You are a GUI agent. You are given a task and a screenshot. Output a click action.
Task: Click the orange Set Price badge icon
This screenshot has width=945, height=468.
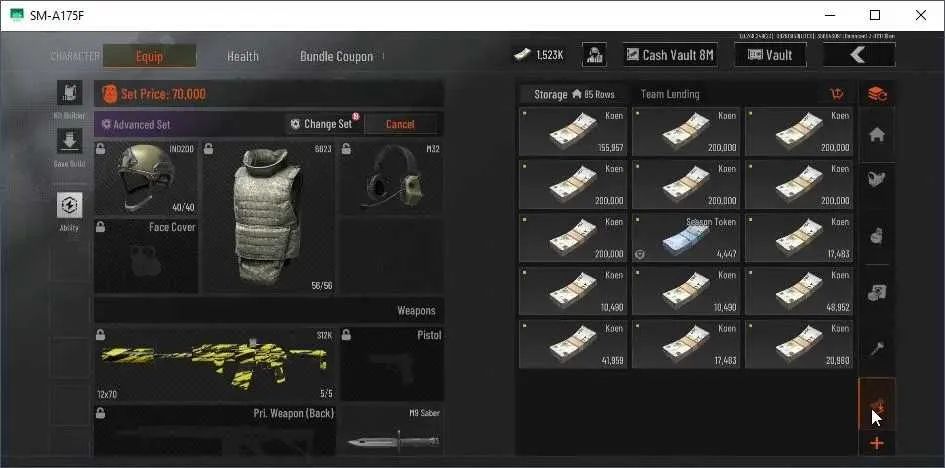pyautogui.click(x=110, y=94)
